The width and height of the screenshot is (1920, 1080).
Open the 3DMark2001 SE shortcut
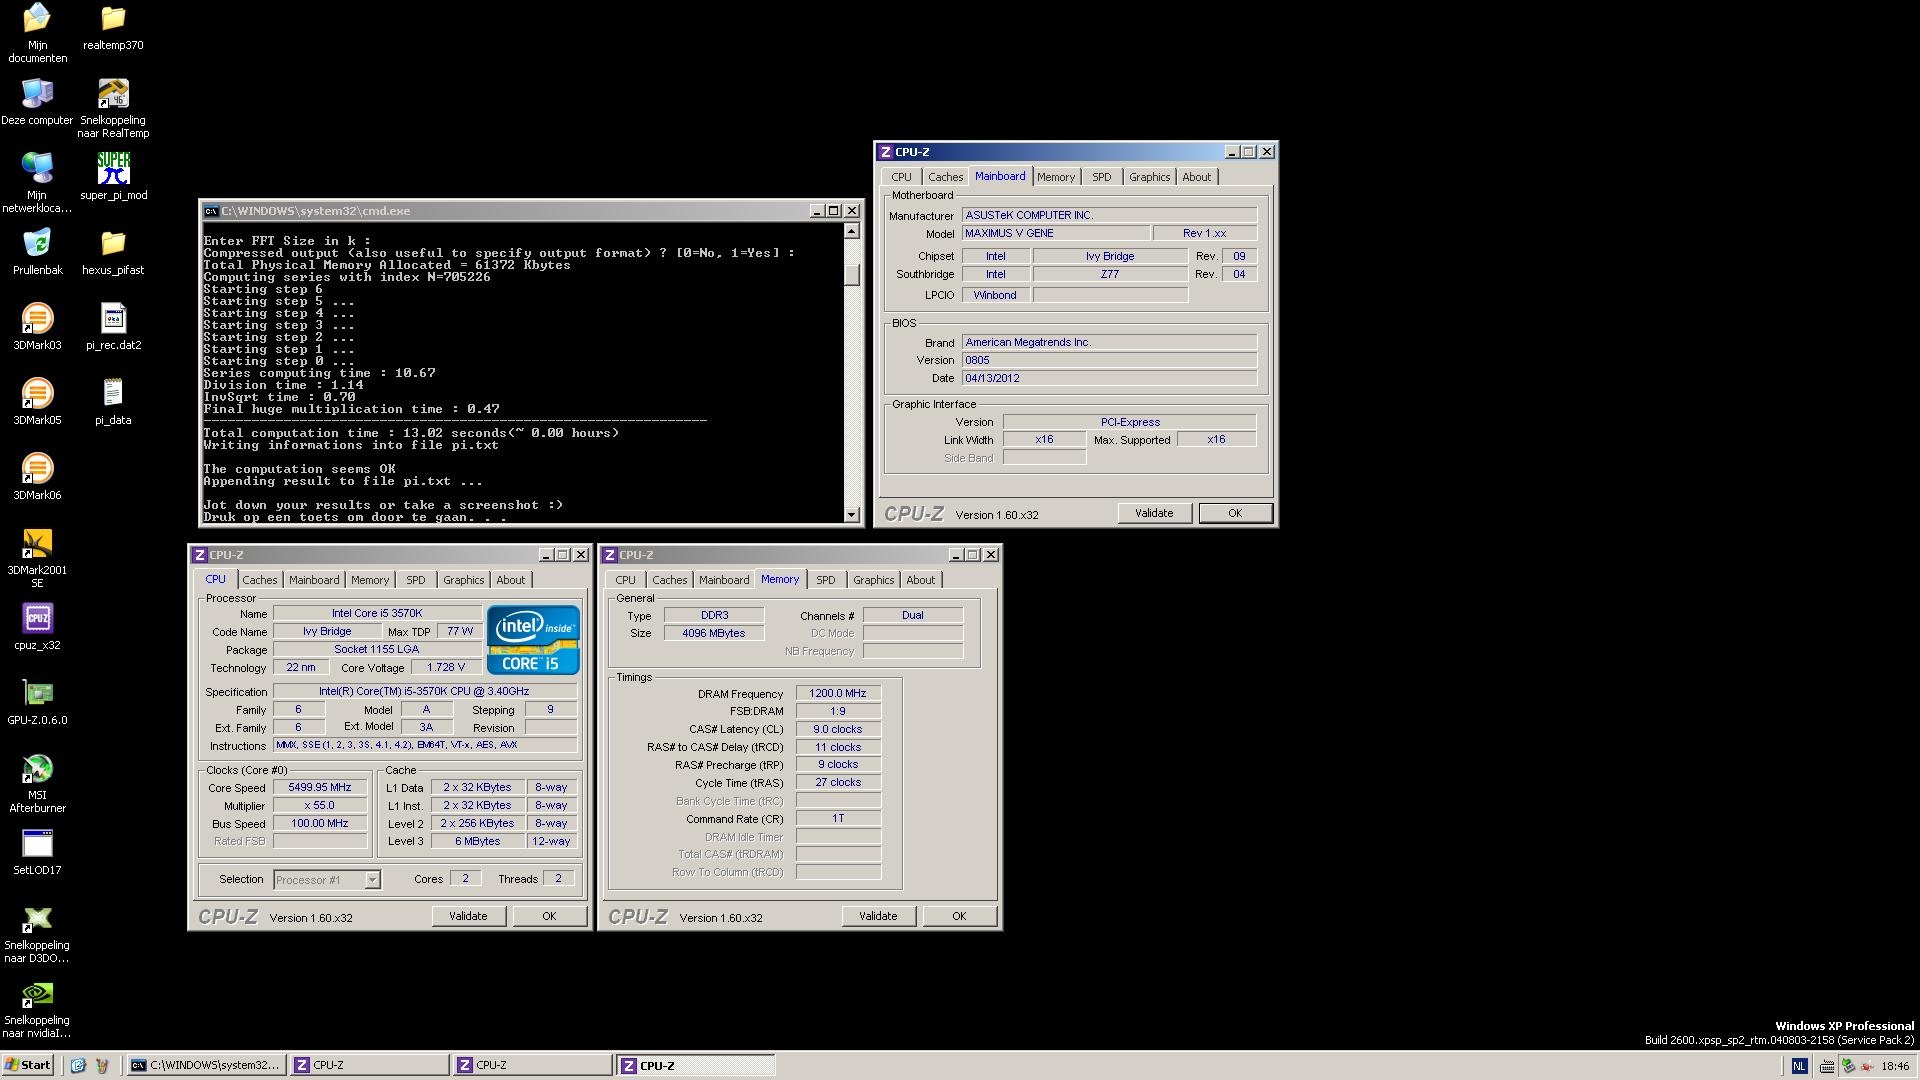37,544
